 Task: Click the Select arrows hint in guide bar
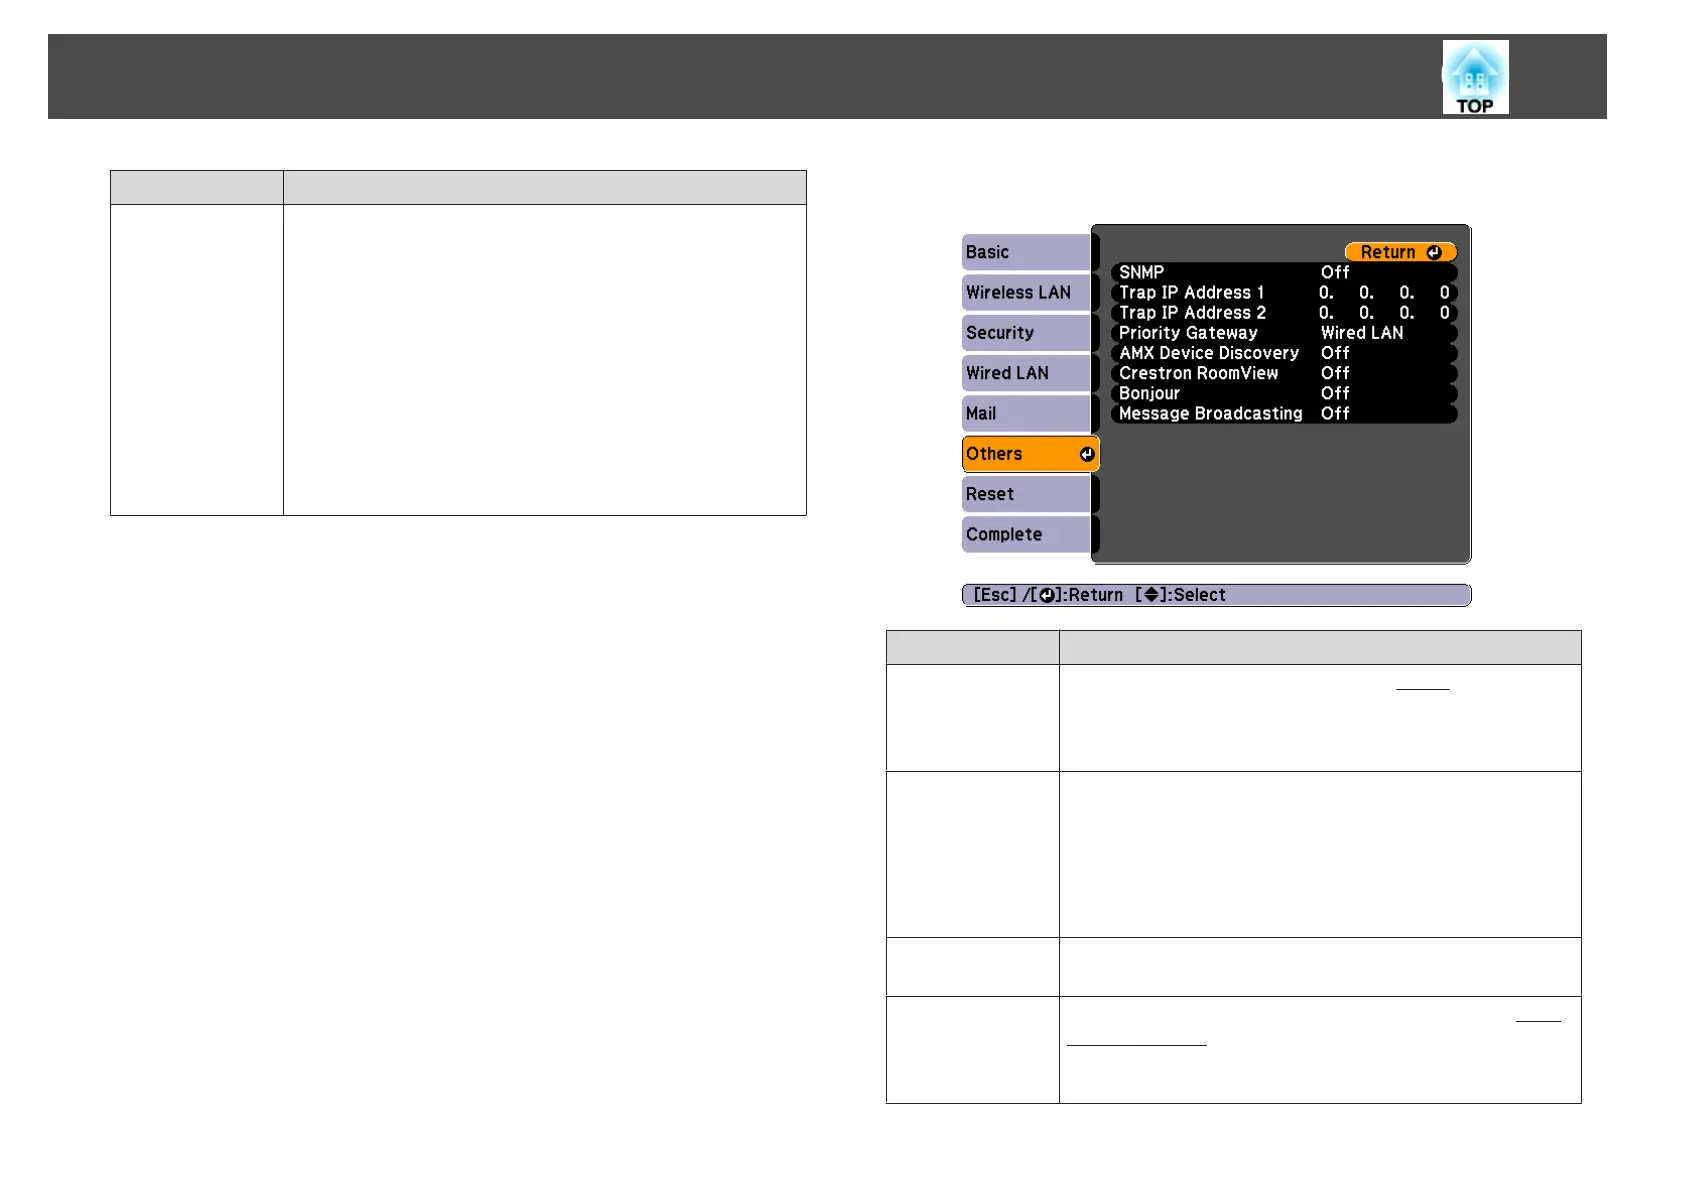click(1180, 595)
